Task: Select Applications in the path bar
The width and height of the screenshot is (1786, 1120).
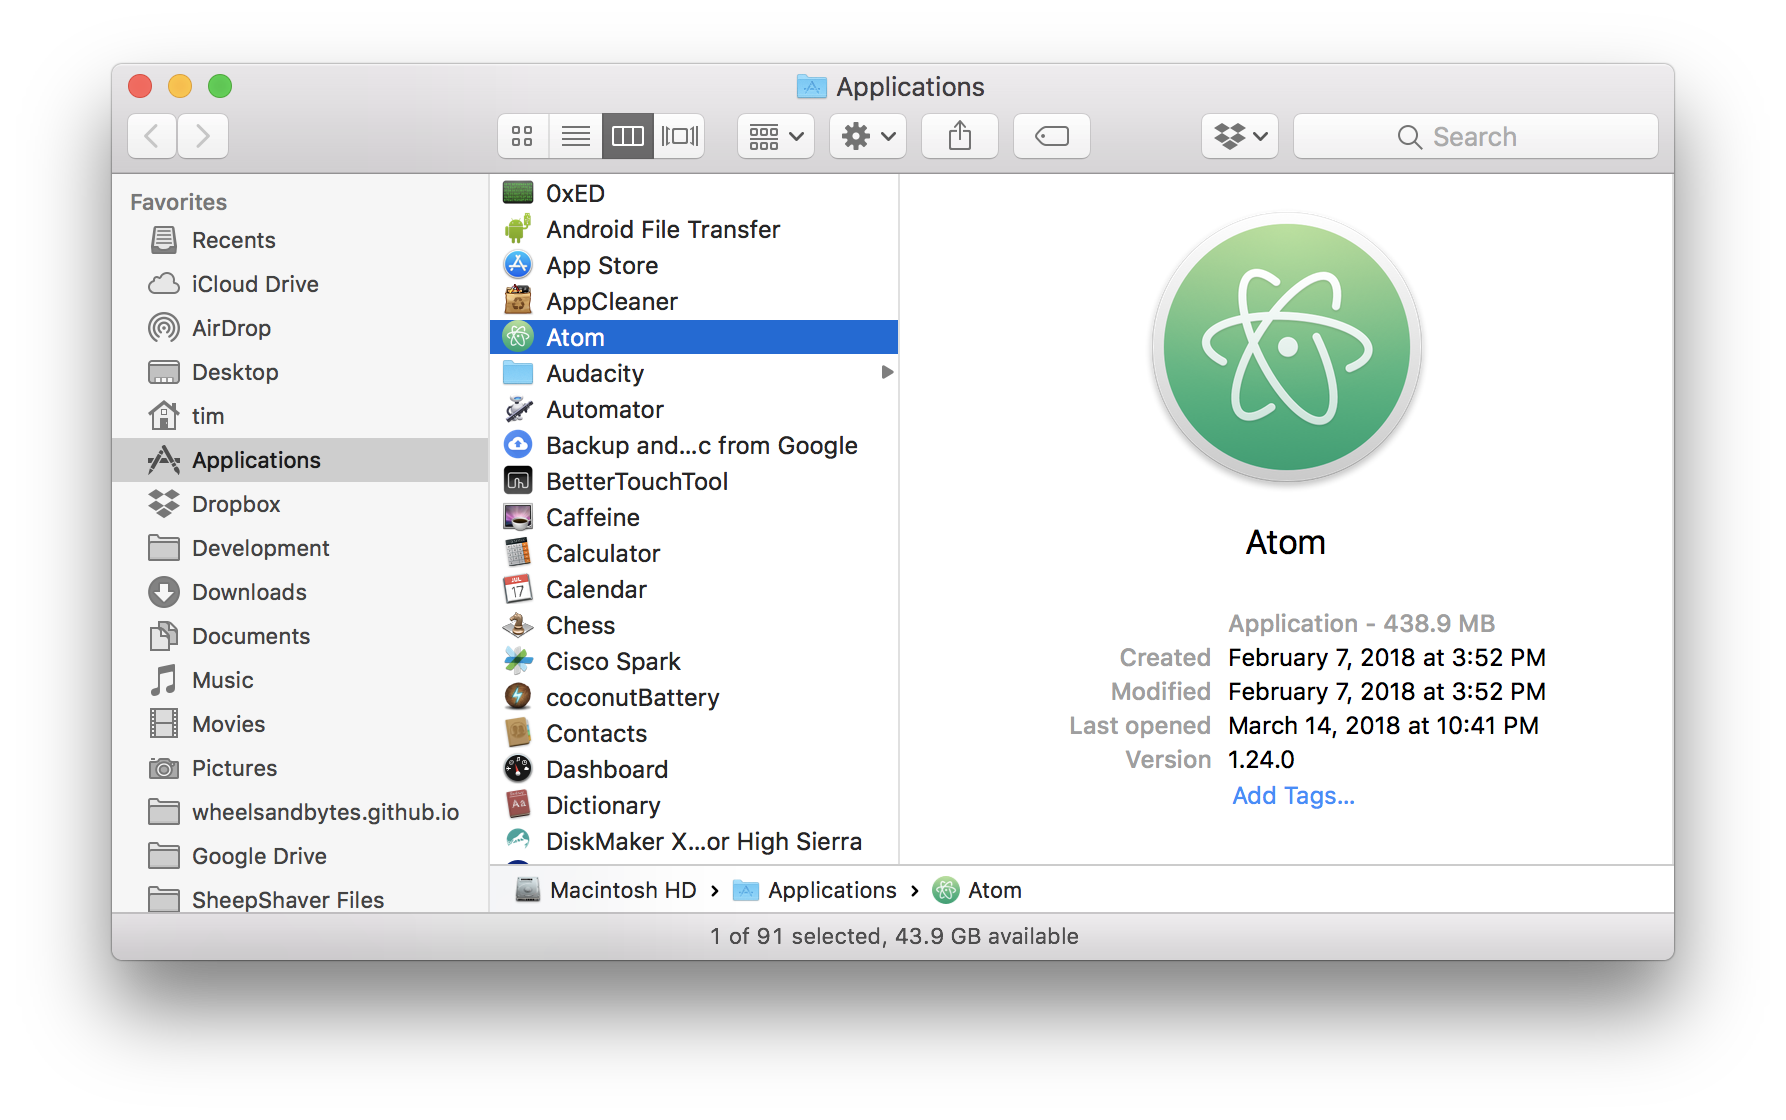Action: click(832, 890)
